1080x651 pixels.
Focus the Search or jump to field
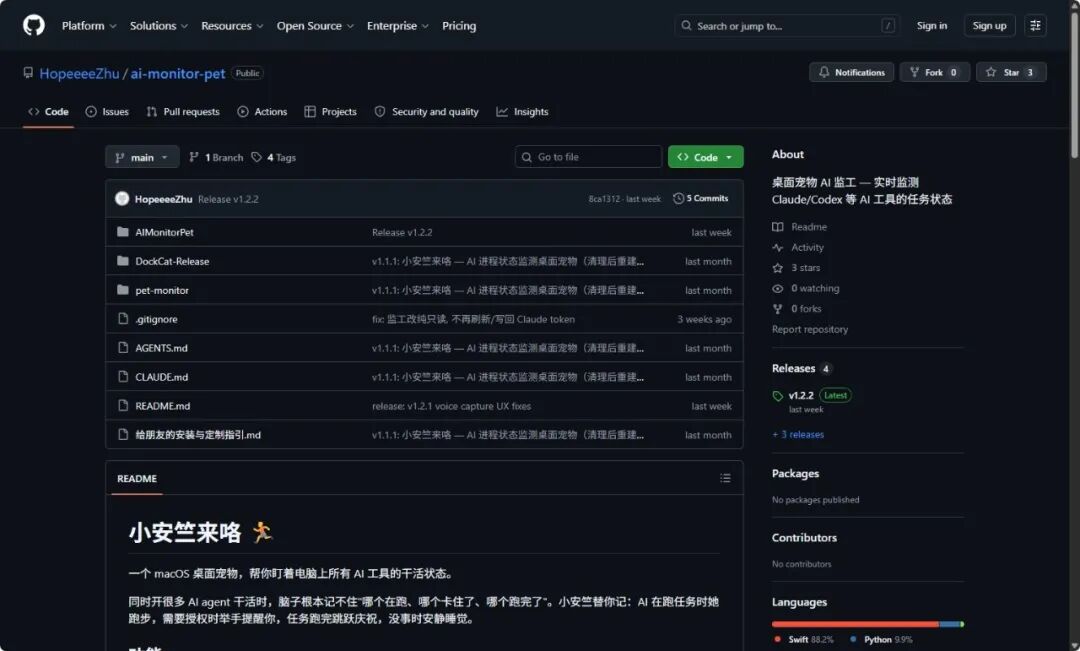787,25
